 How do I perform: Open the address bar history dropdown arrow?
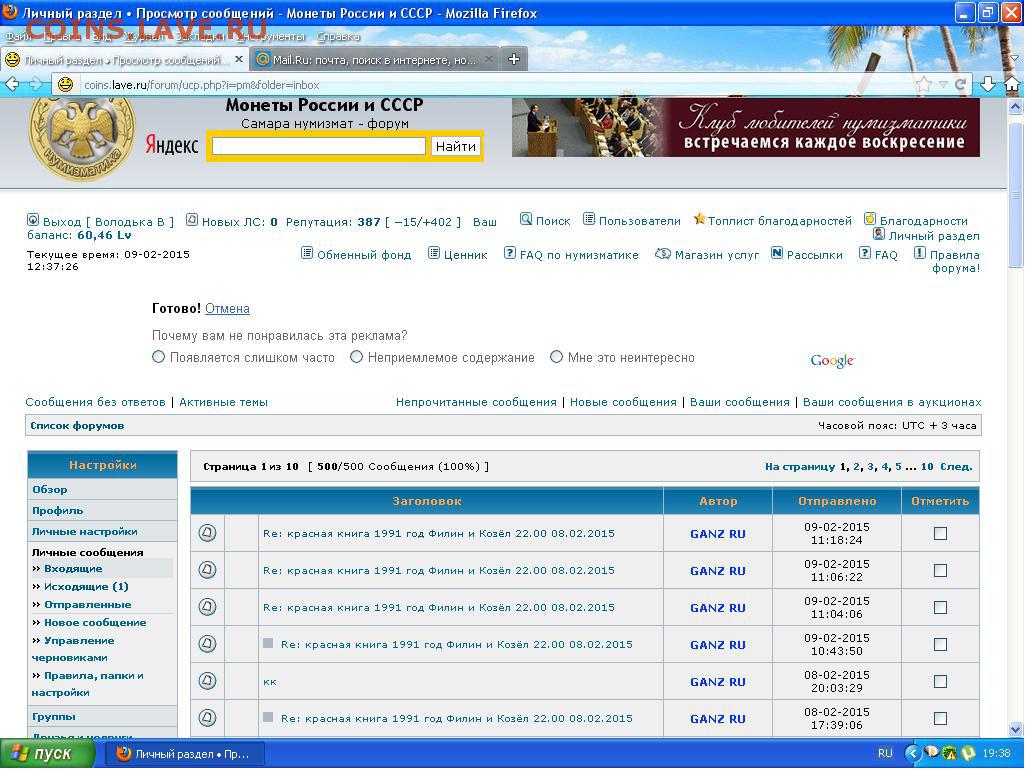(x=943, y=84)
